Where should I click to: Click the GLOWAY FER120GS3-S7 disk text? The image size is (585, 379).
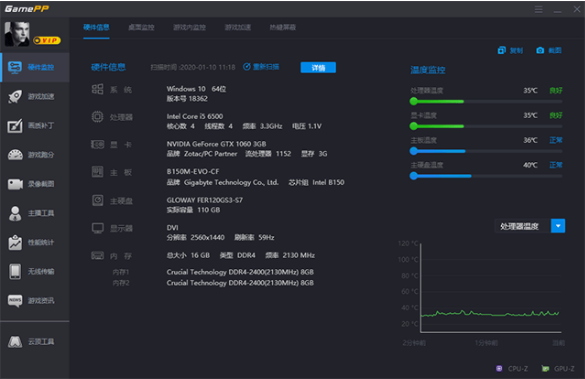click(204, 200)
